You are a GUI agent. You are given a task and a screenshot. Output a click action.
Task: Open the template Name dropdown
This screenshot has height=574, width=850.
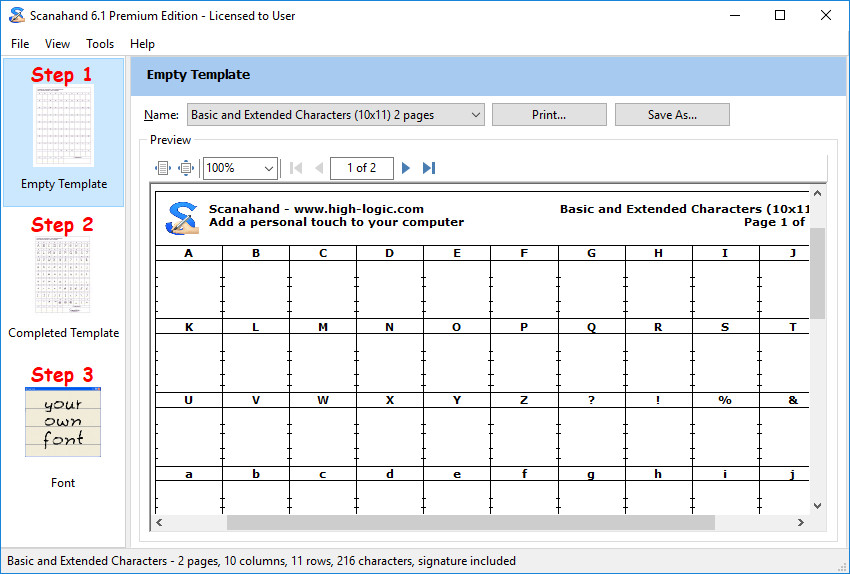pyautogui.click(x=336, y=115)
